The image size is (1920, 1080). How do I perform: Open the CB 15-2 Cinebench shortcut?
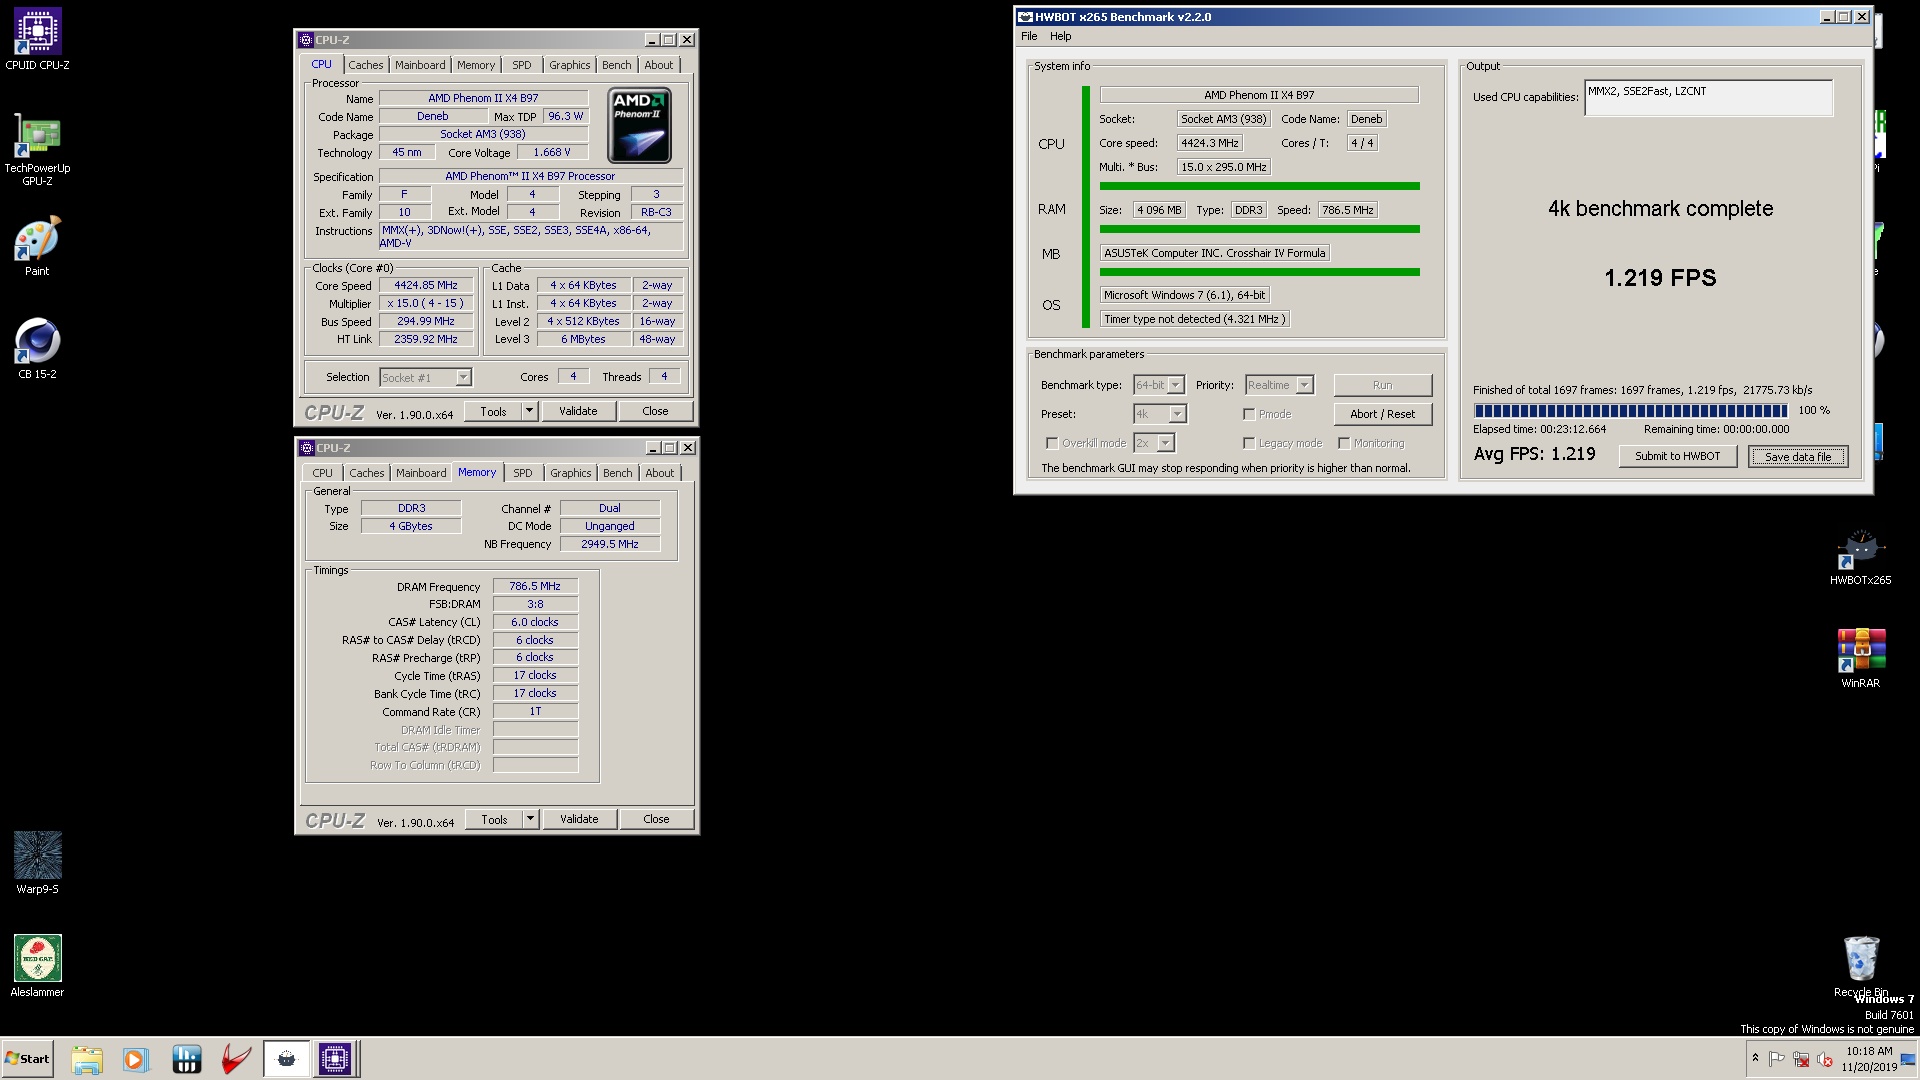(x=37, y=349)
